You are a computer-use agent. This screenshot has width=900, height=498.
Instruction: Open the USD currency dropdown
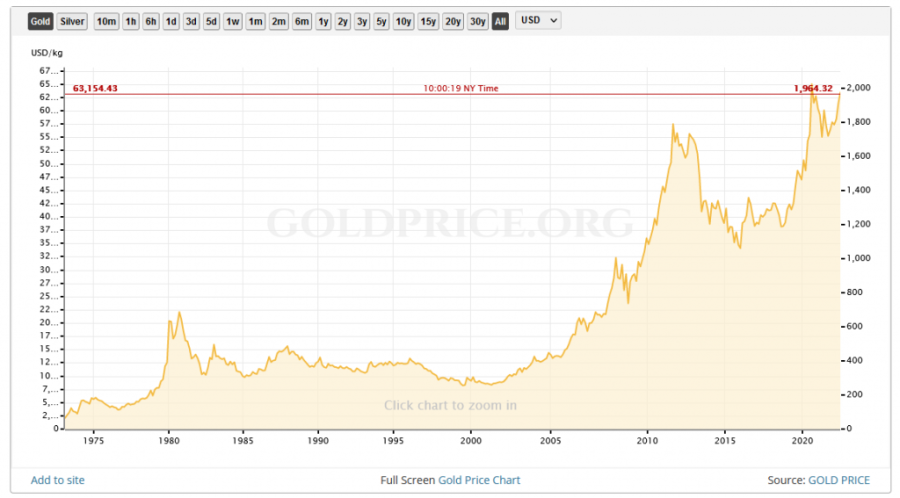pos(538,21)
